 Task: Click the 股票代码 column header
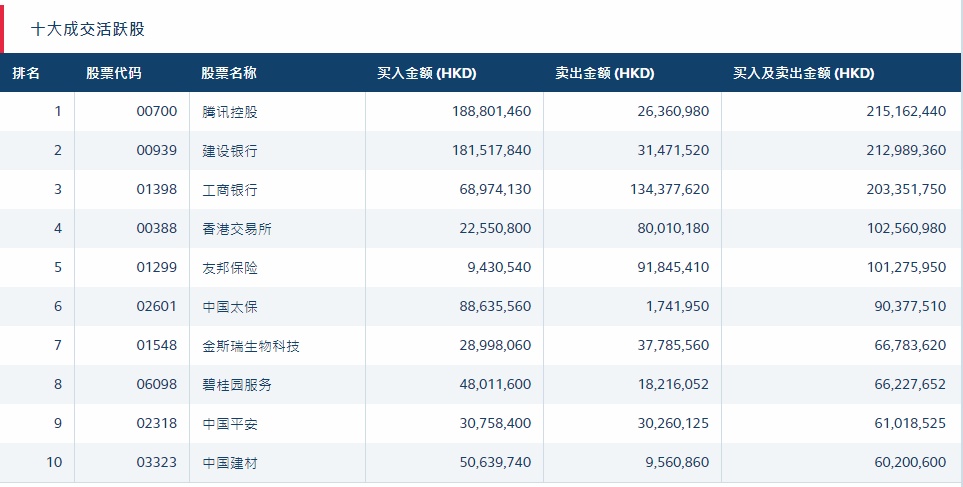point(113,73)
